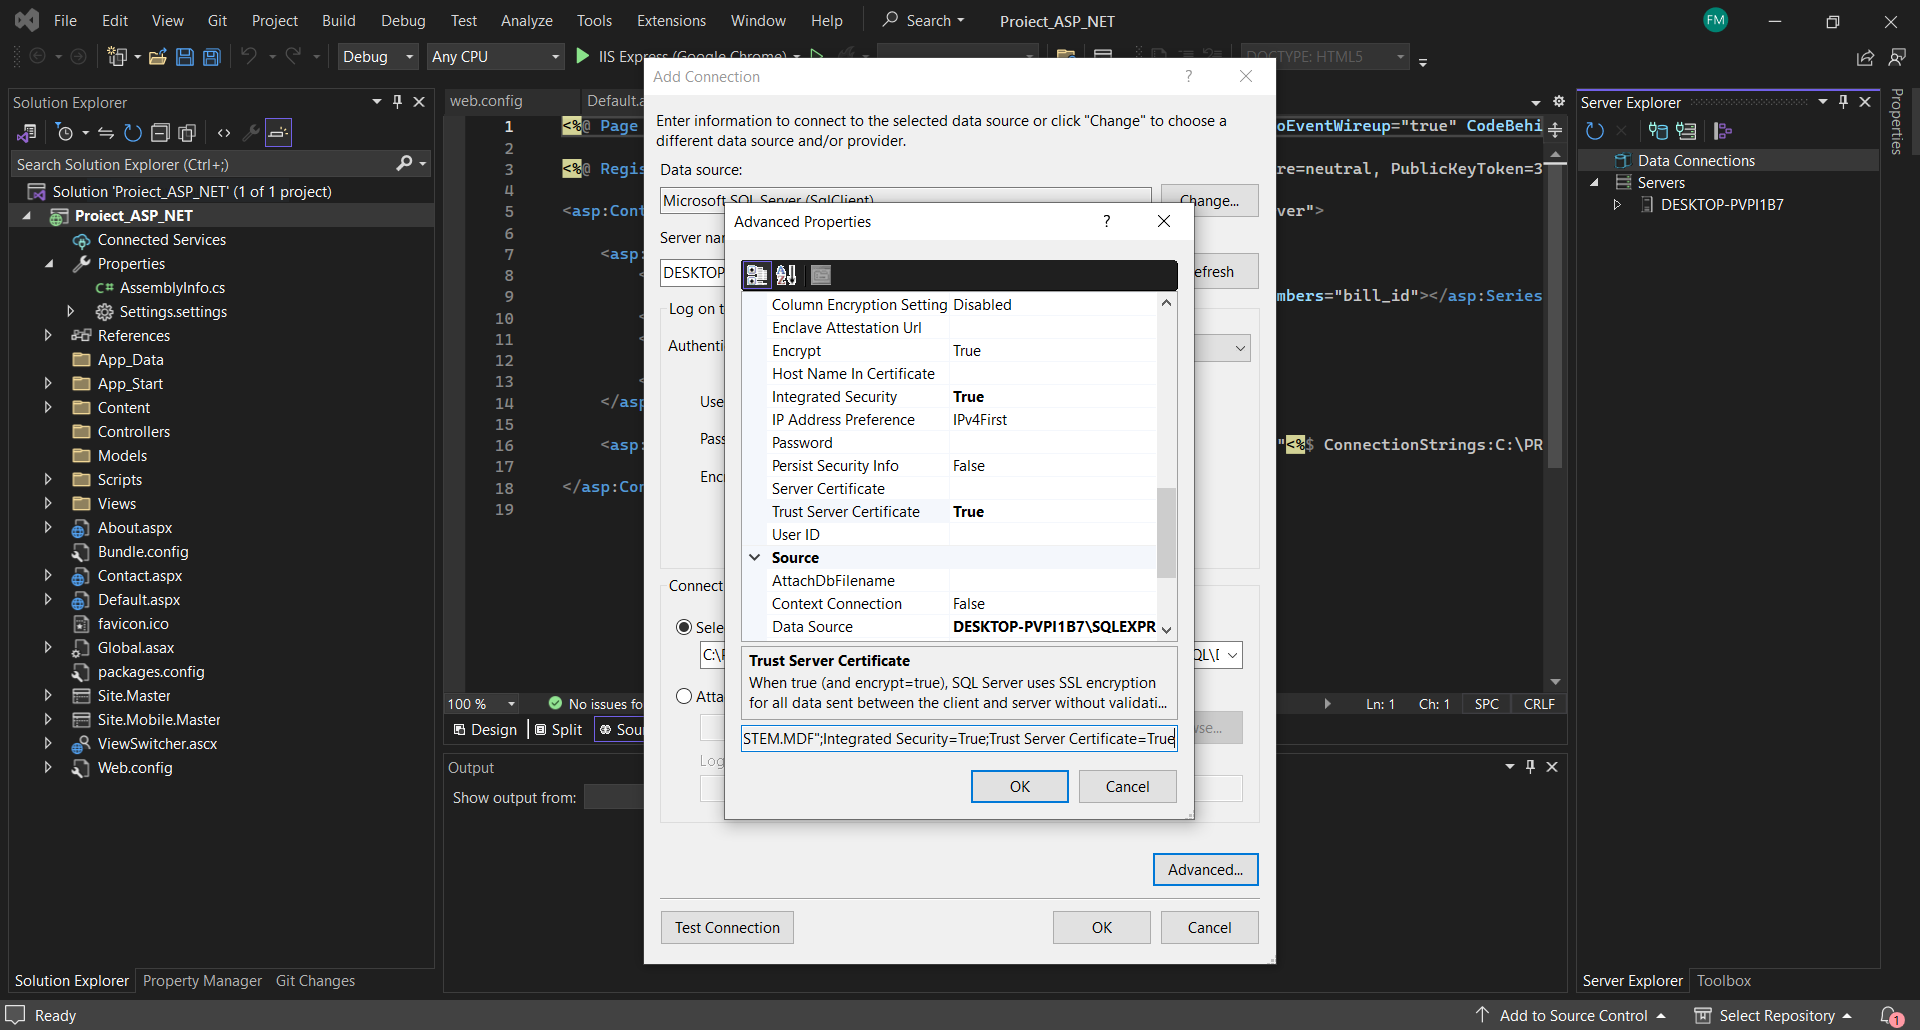Screen dimensions: 1920x1030
Task: Click the connection string text field
Action: point(959,739)
